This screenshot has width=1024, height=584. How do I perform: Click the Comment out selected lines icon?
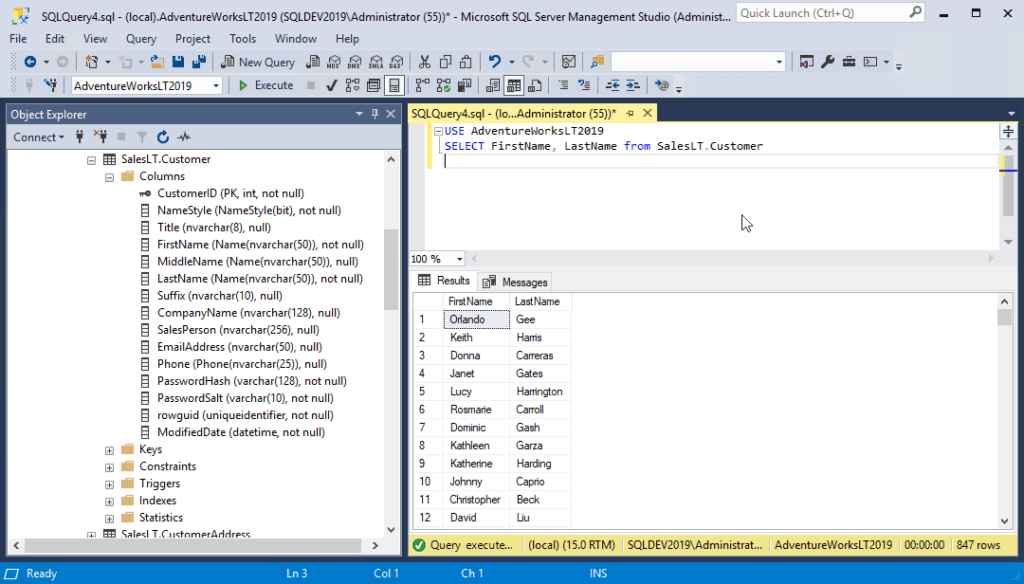(x=563, y=86)
